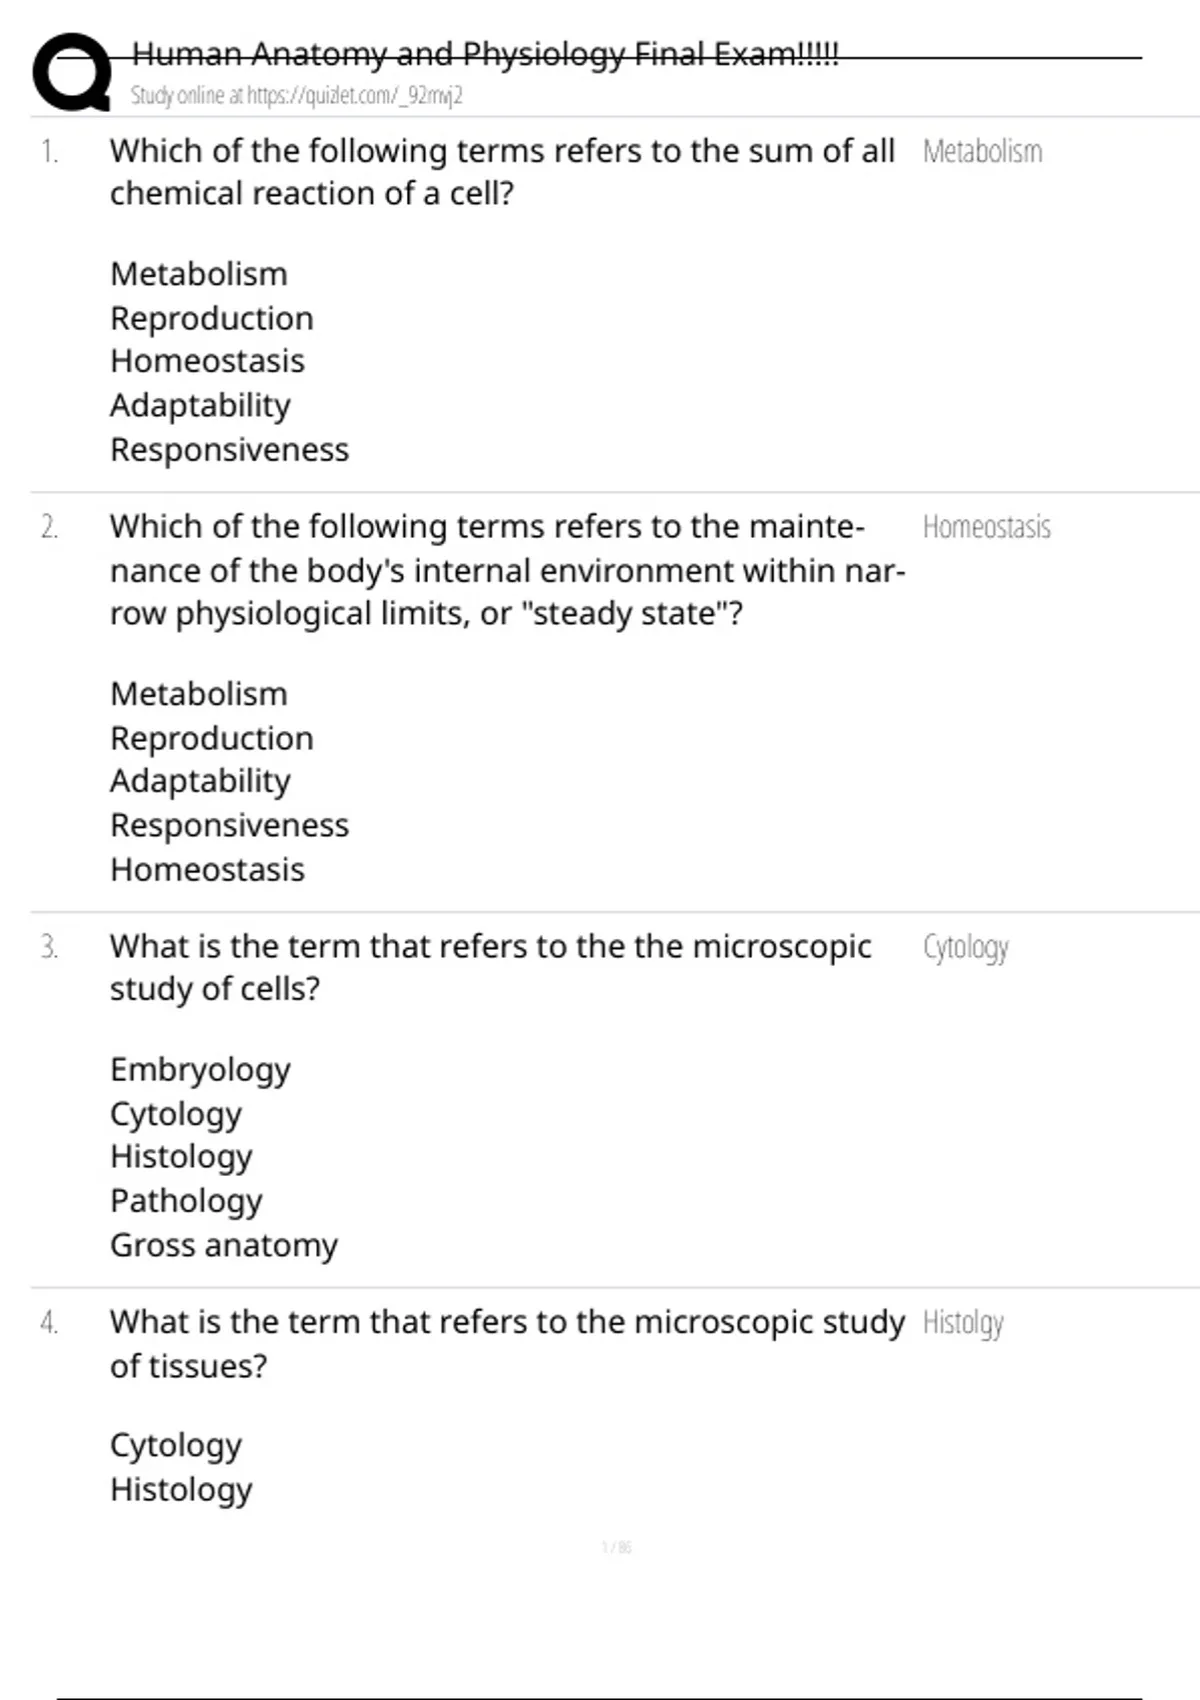Click the steady state question text
Screen dimensions: 1200x1700
click(507, 570)
